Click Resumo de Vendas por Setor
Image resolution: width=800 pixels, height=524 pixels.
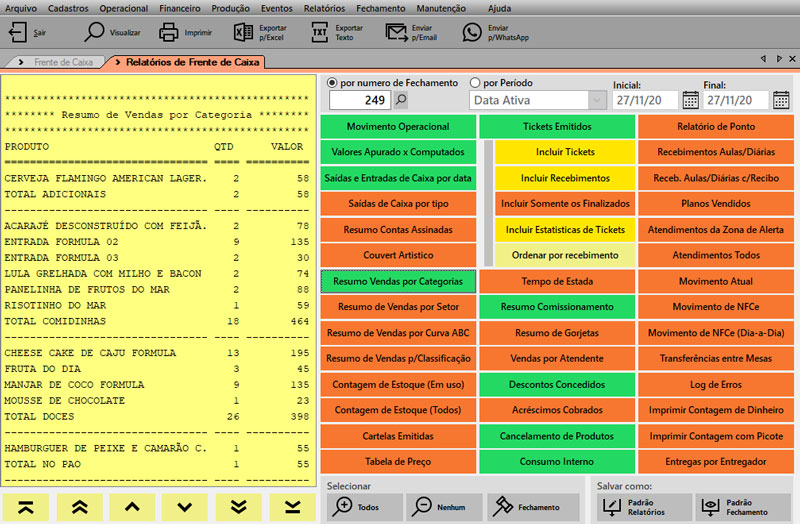pos(398,307)
